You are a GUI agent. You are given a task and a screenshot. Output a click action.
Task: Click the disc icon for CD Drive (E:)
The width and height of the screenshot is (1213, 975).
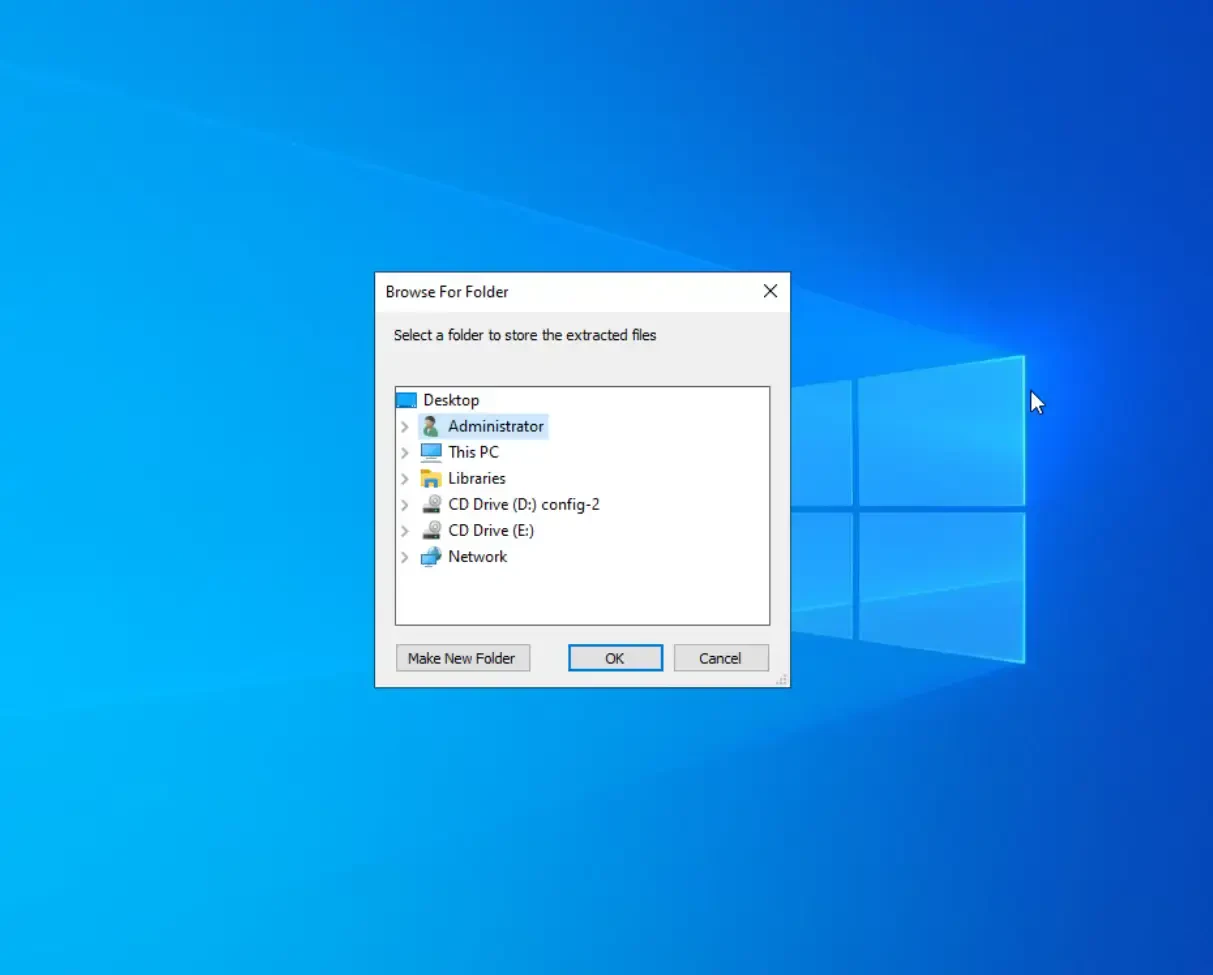click(x=430, y=530)
